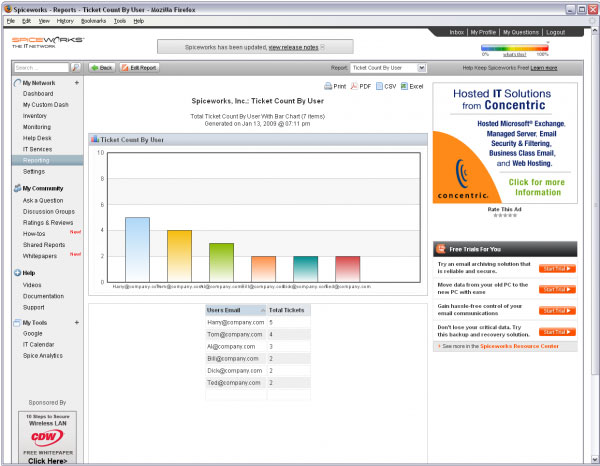Open Monitoring in sidebar
This screenshot has height=466, width=600.
[37, 127]
